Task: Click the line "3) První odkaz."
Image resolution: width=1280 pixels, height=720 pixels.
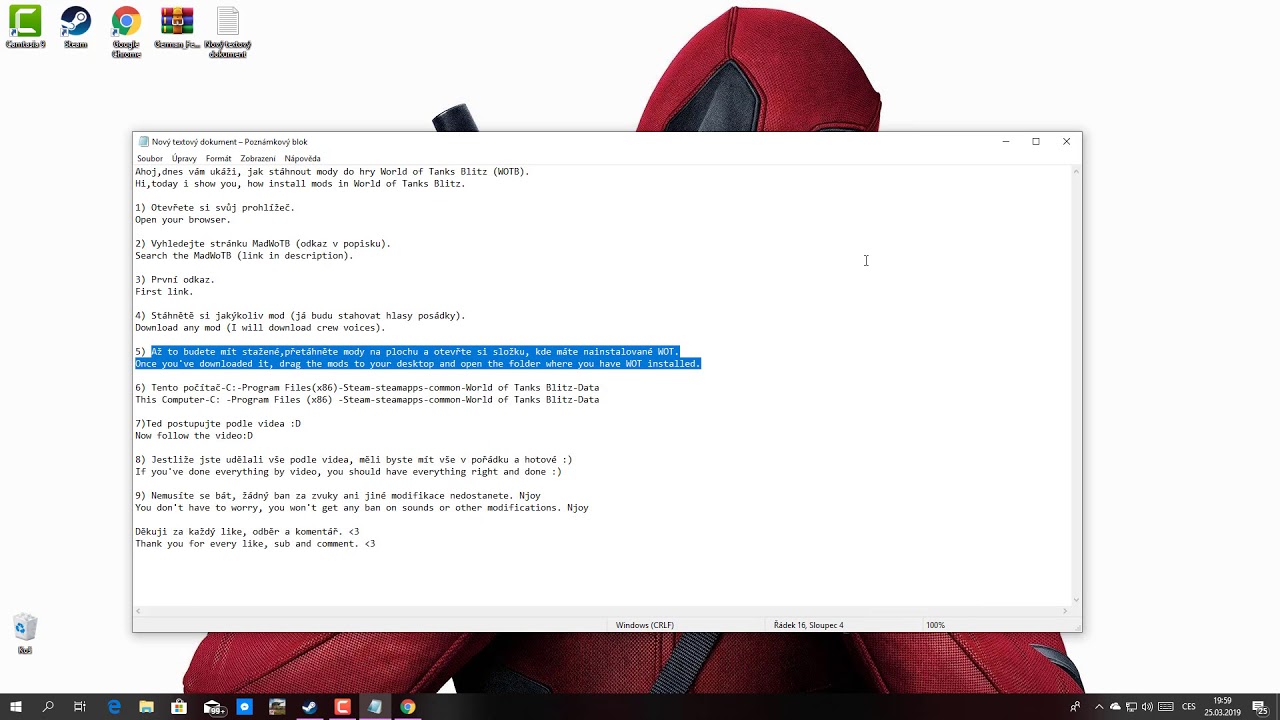Action: (x=175, y=280)
